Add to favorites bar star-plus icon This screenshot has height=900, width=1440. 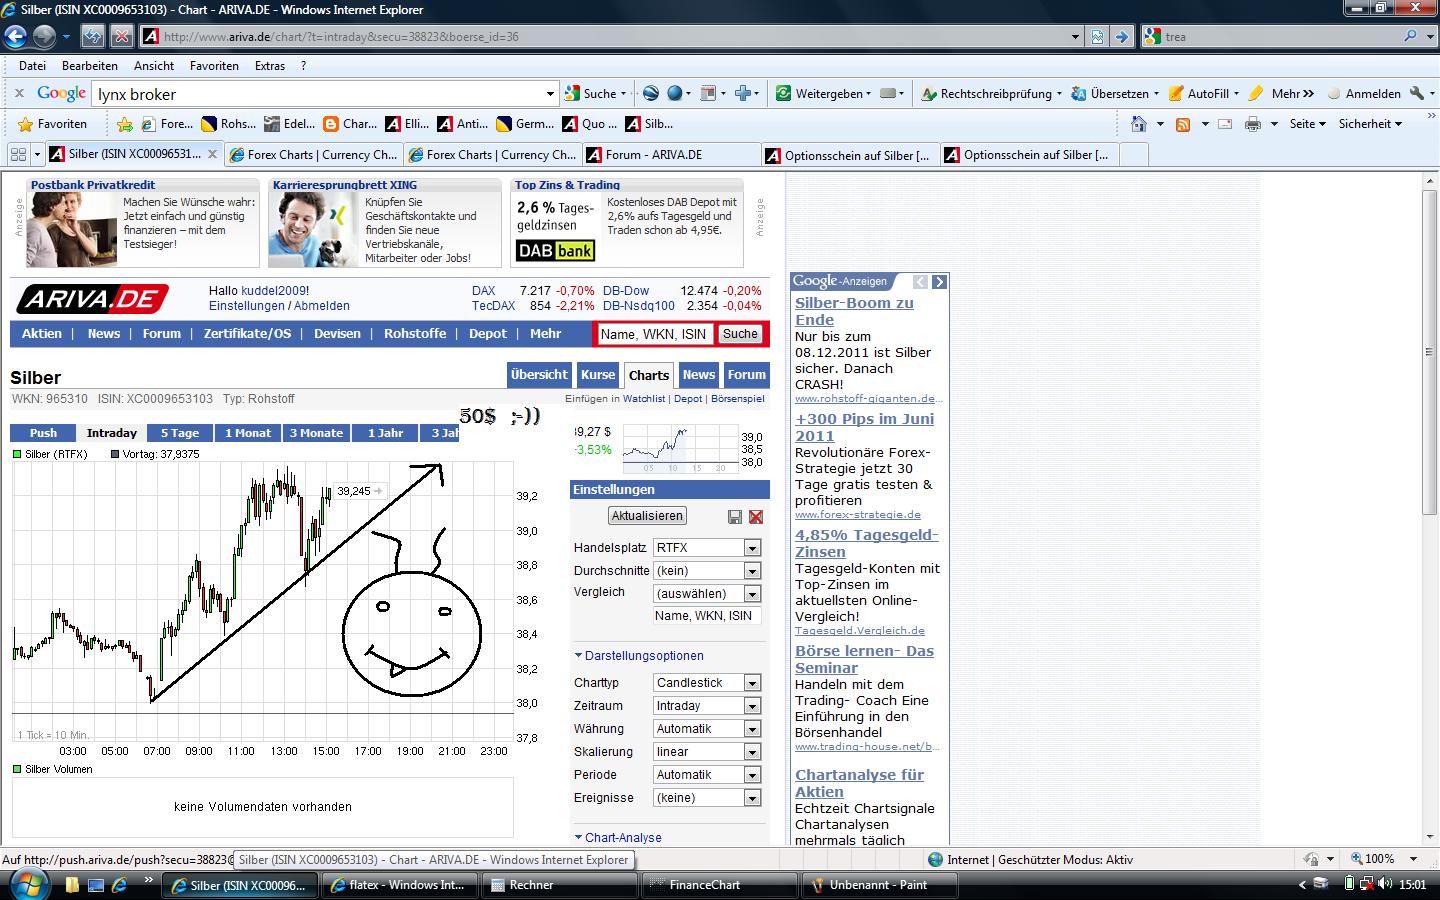click(x=124, y=124)
